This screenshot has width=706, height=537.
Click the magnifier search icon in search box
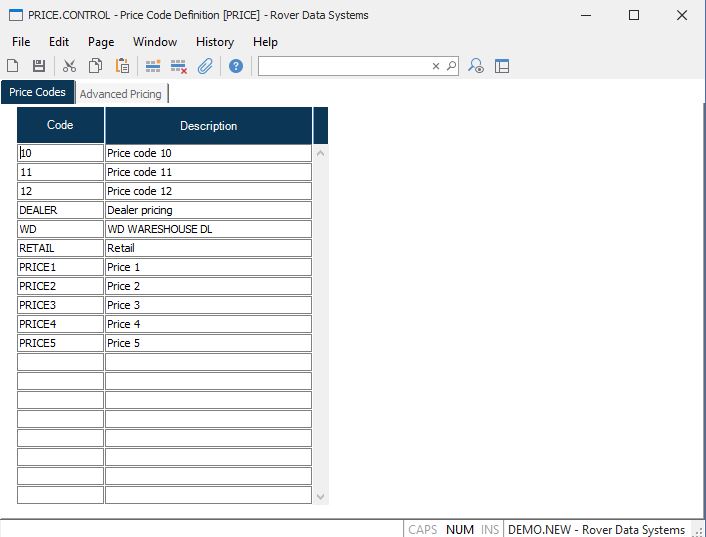coord(451,66)
